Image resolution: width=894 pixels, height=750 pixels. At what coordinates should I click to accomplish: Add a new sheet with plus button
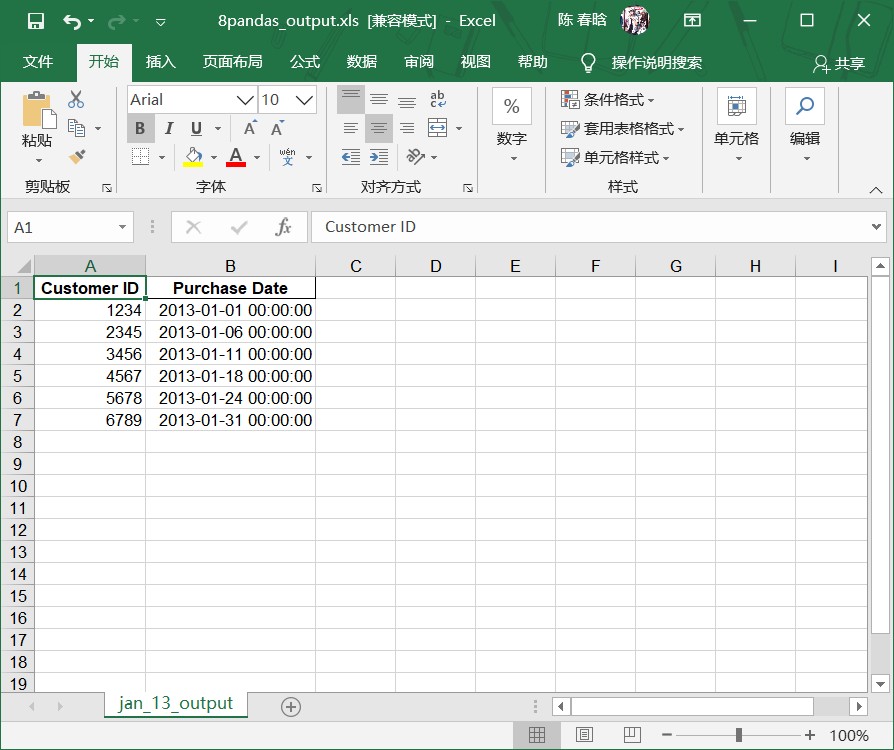coord(291,707)
